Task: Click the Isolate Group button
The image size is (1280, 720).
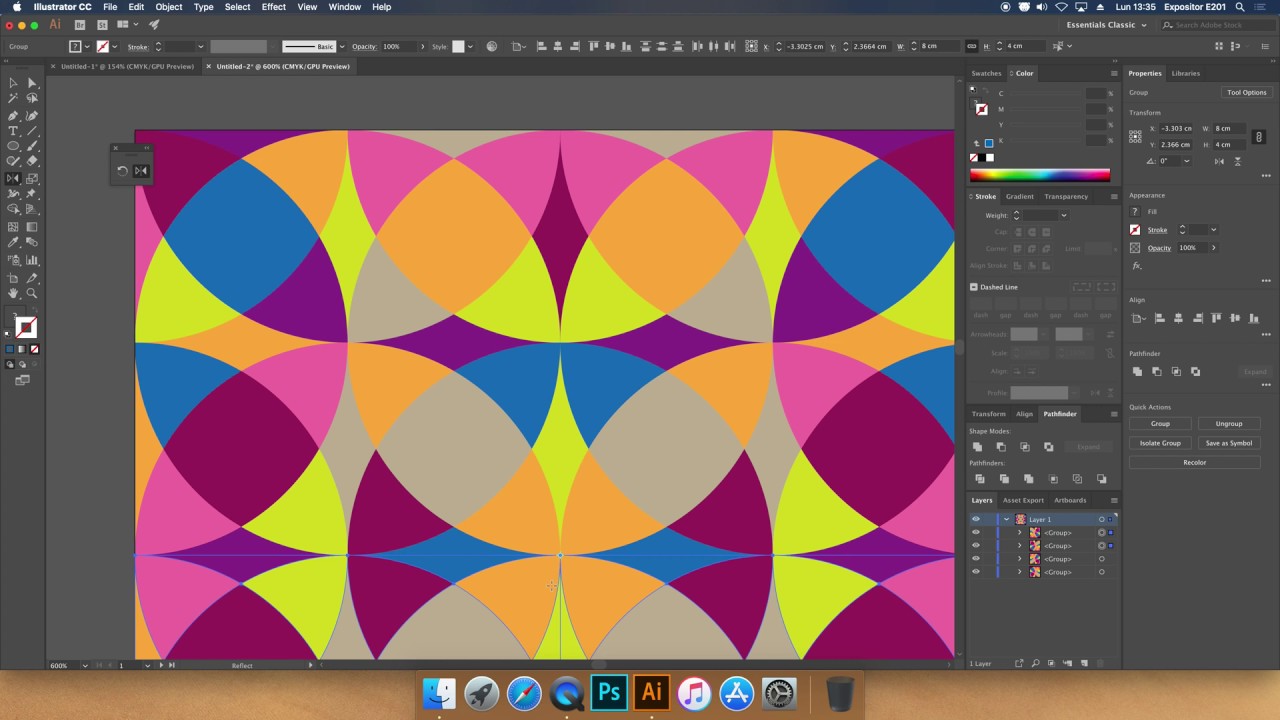Action: pos(1160,443)
